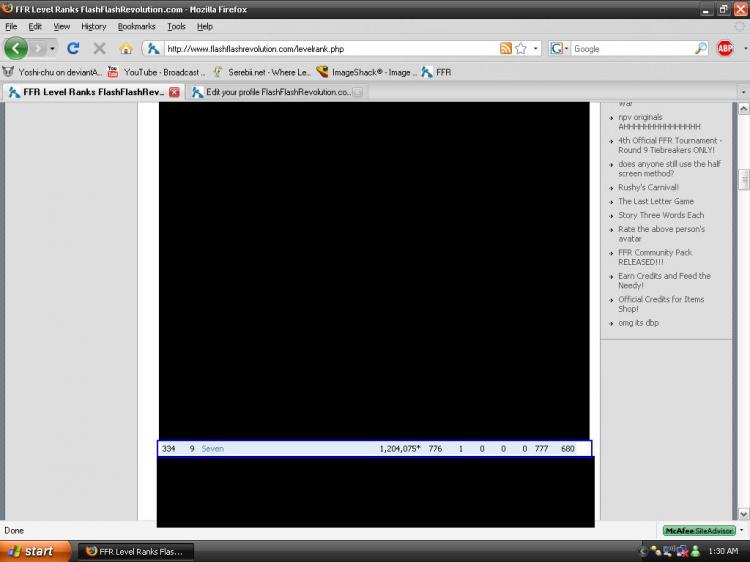
Task: Close the FFR Level Ranks tab
Action: pos(174,92)
